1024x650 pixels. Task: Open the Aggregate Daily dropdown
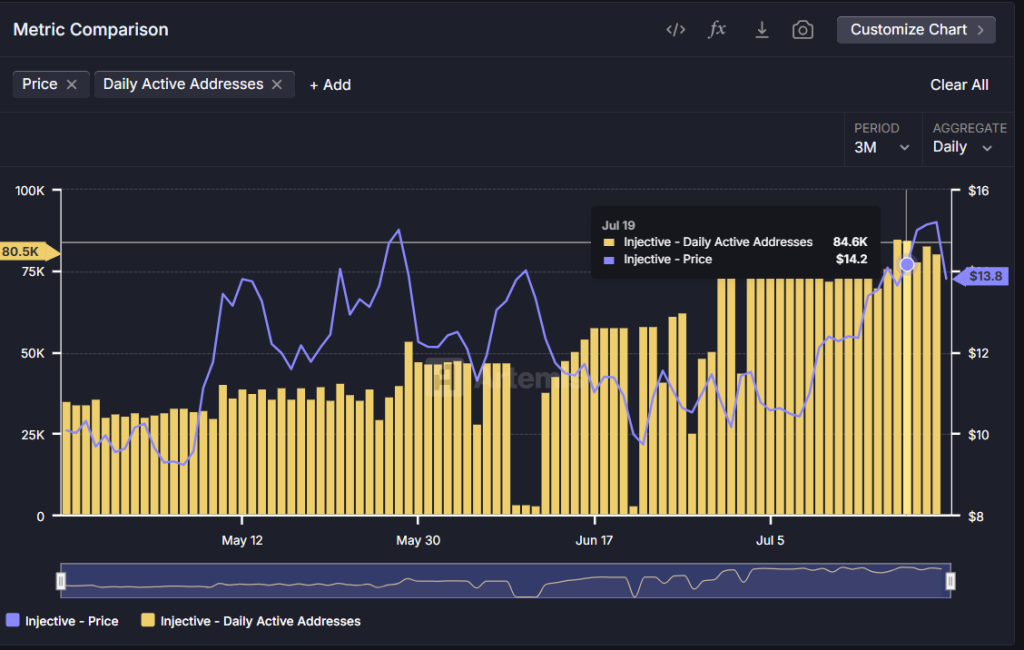pyautogui.click(x=962, y=147)
